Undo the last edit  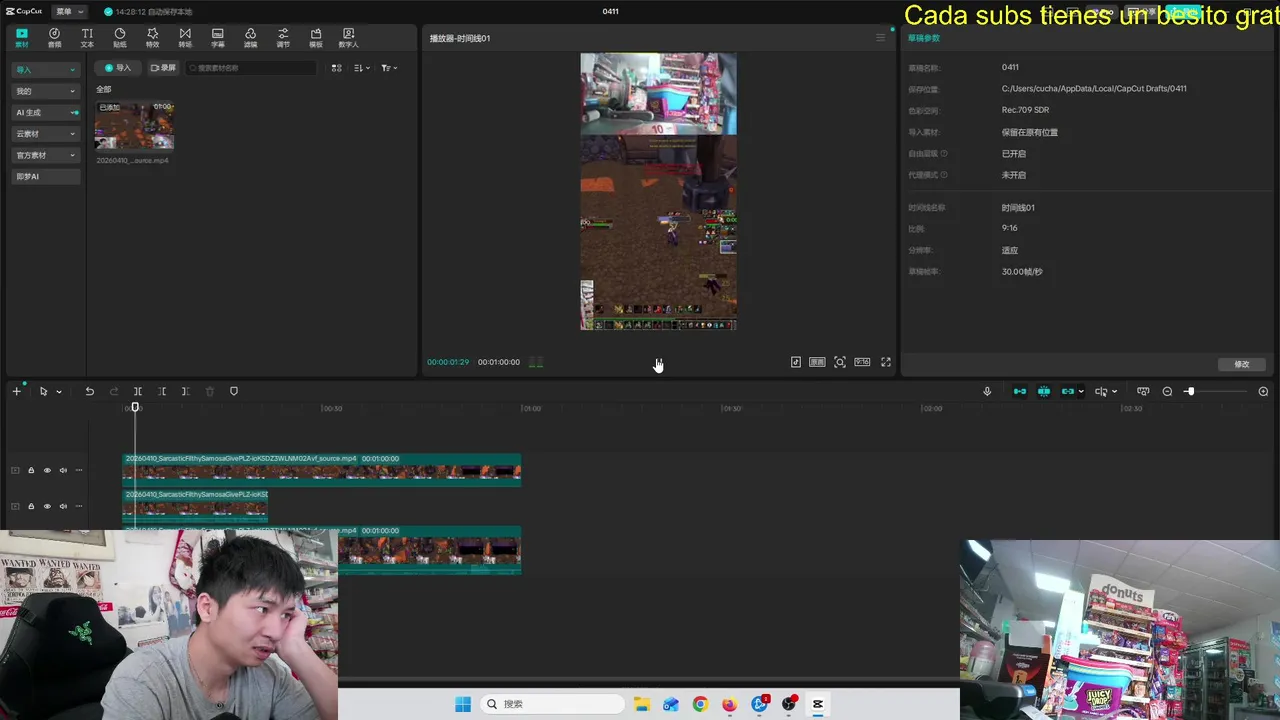pyautogui.click(x=89, y=391)
